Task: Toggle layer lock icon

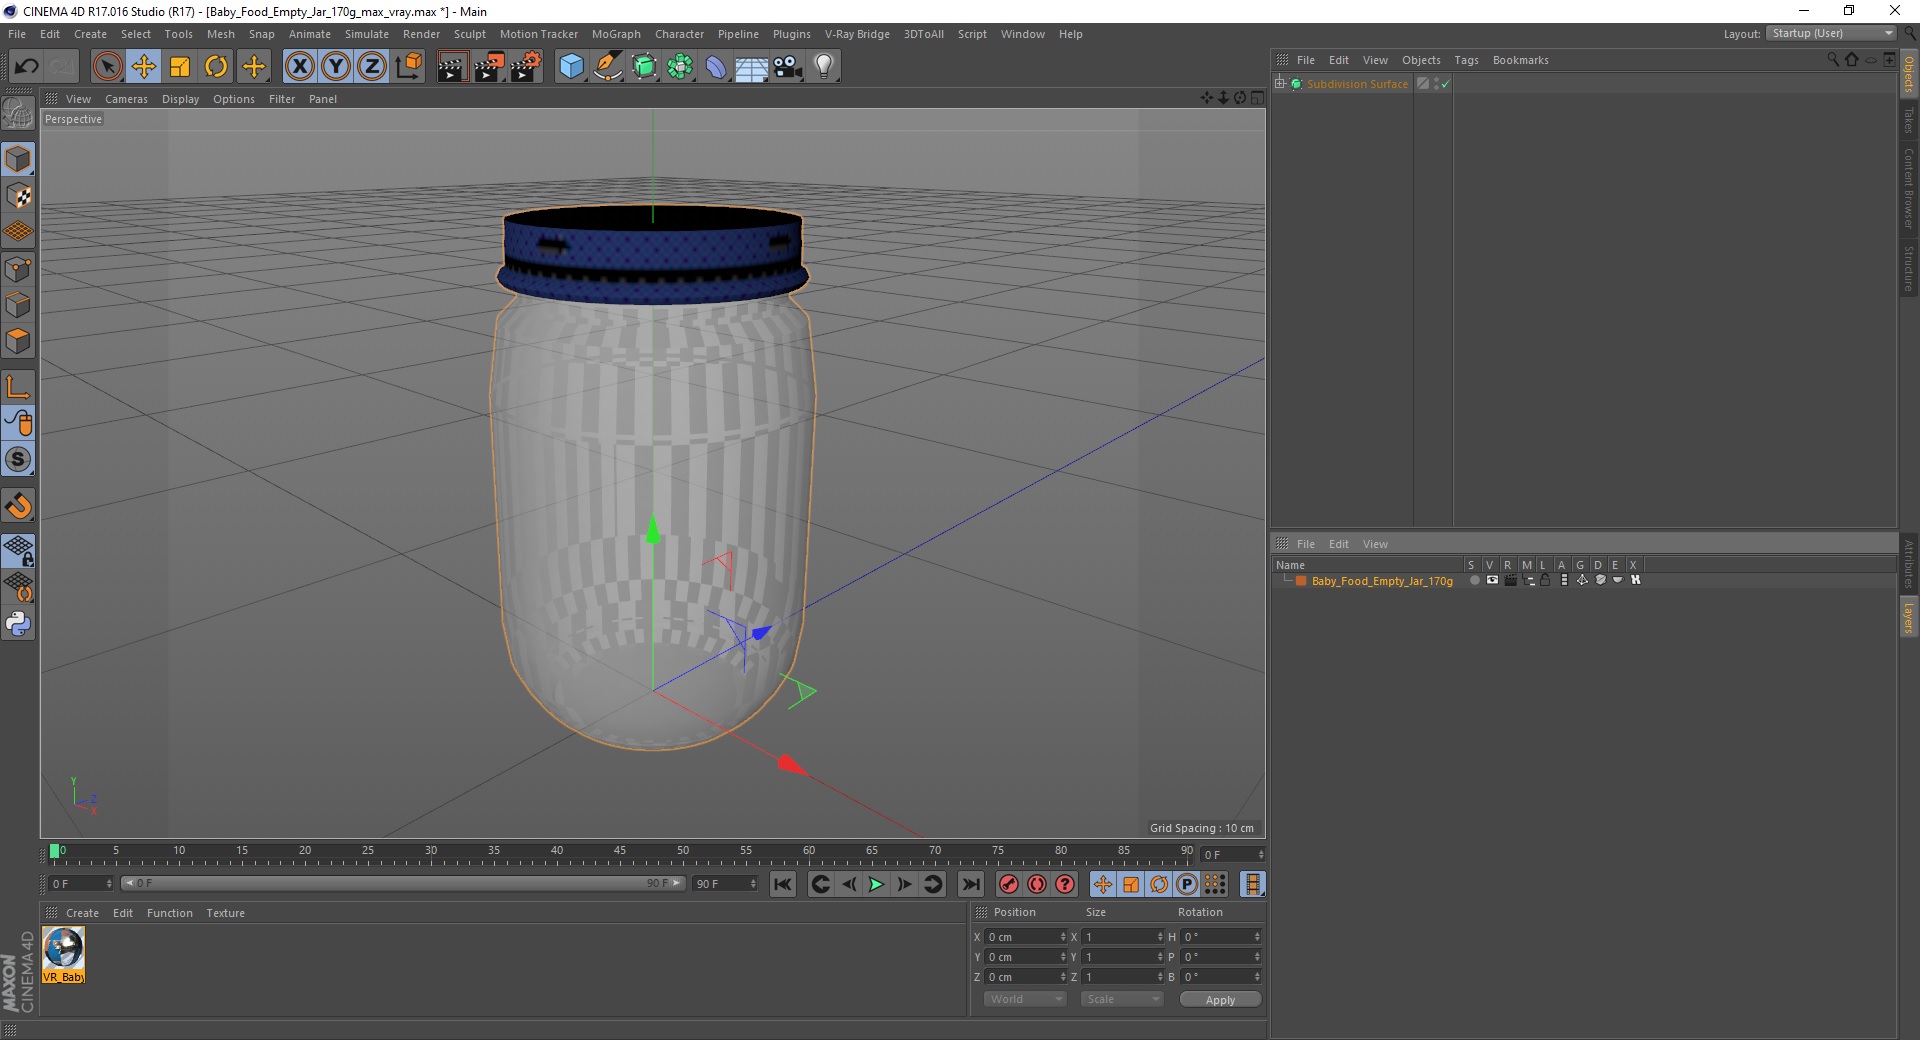Action: [x=1545, y=580]
